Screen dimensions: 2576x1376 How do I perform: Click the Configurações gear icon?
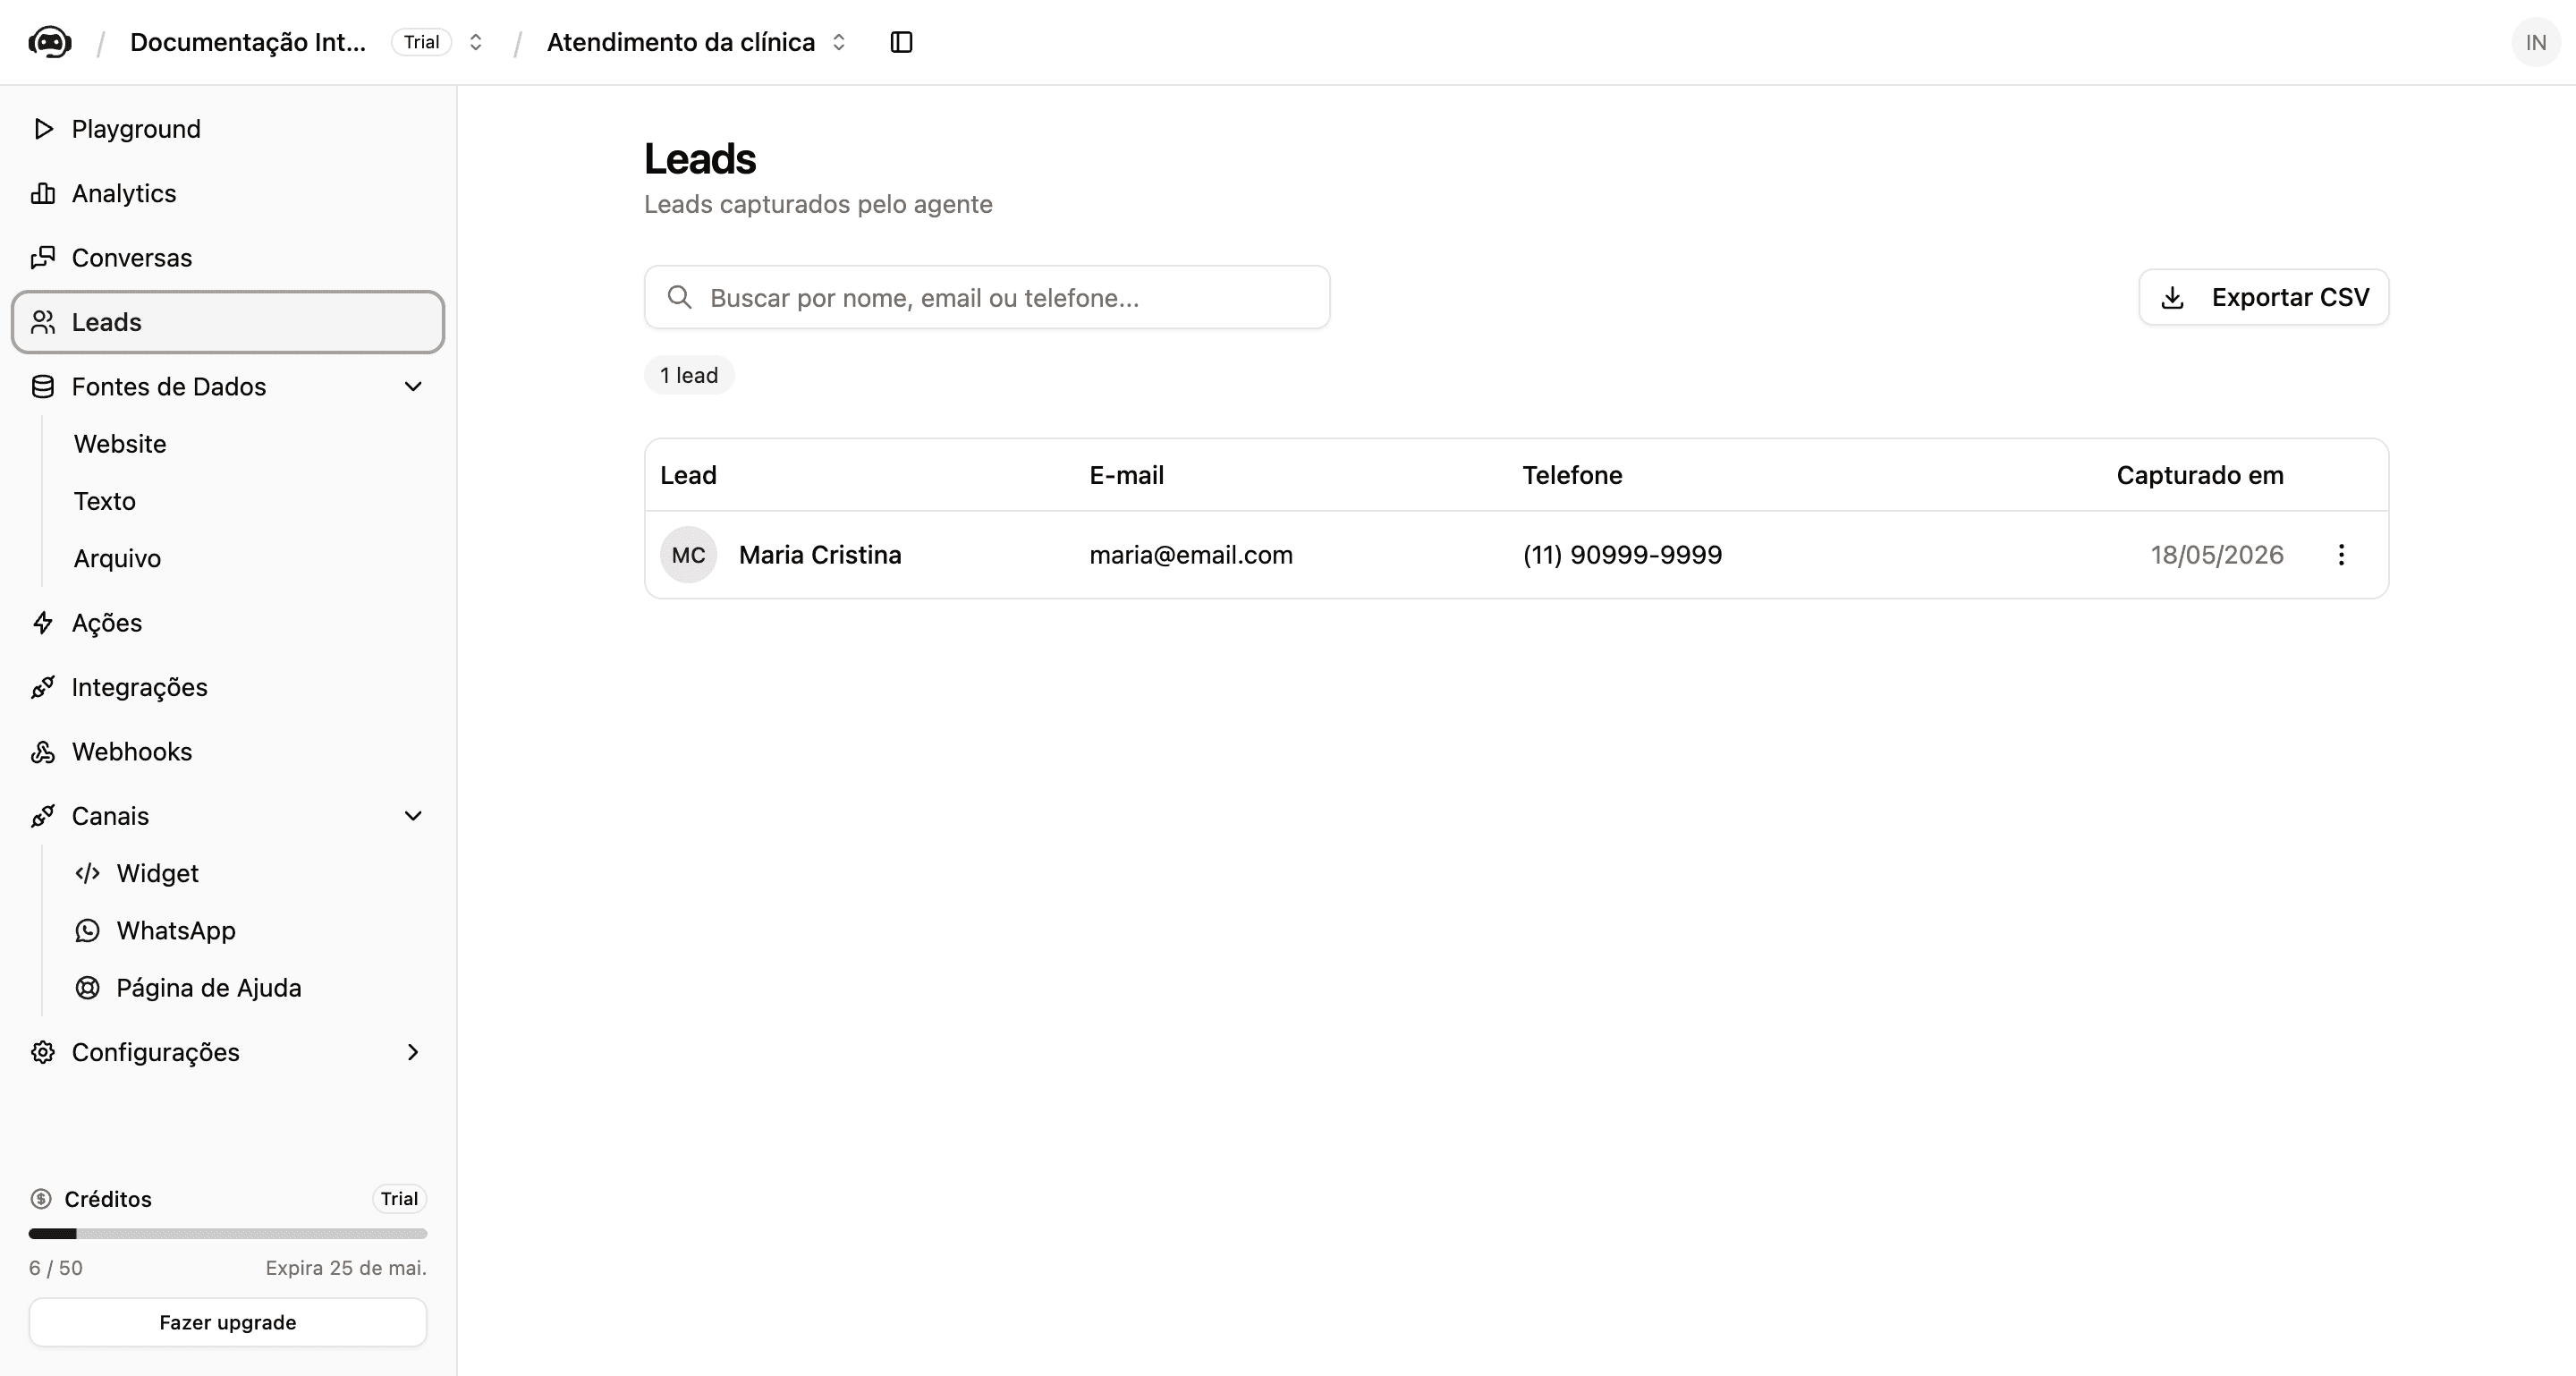(x=42, y=1052)
